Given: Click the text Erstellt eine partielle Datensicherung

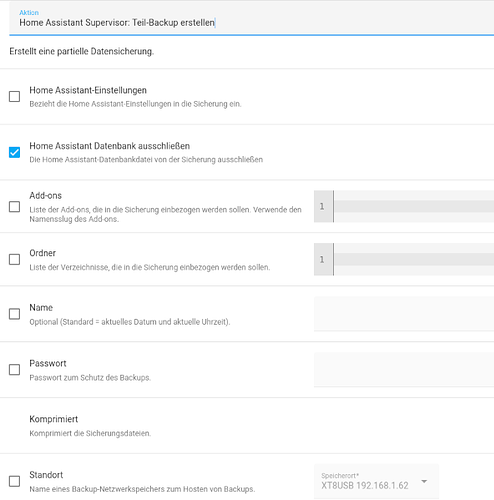Looking at the screenshot, I should point(82,51).
